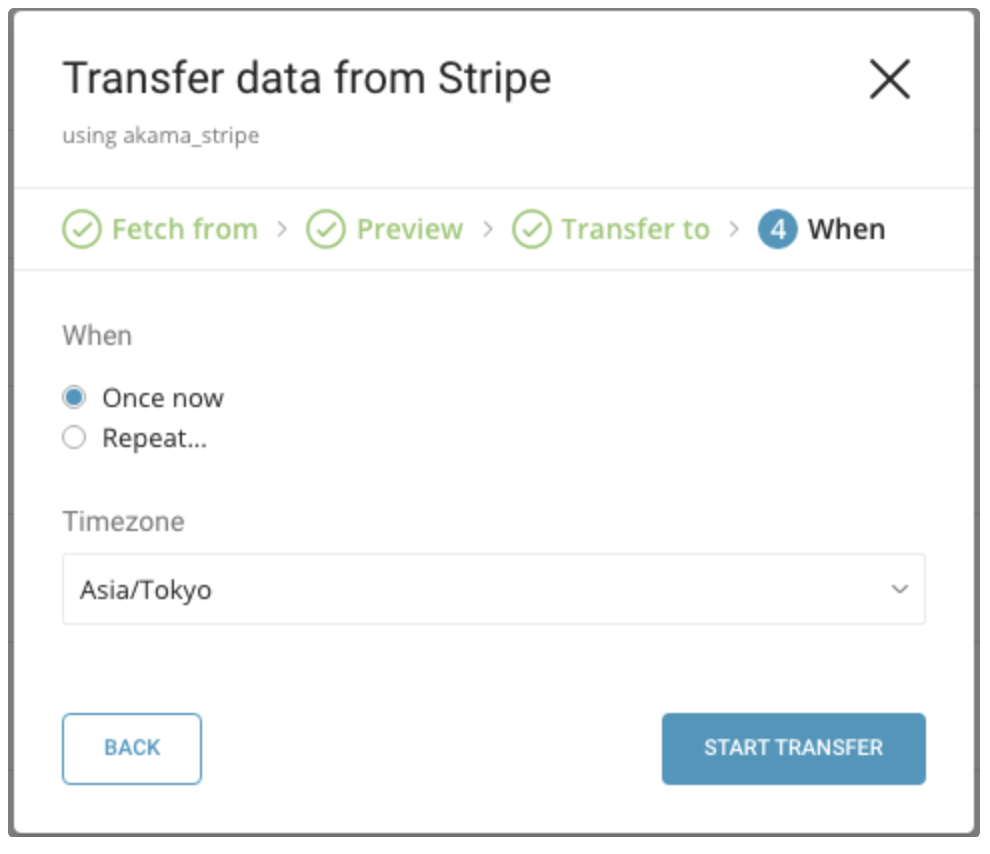The image size is (990, 854).
Task: Jump to the Transfer to step
Action: click(x=635, y=229)
